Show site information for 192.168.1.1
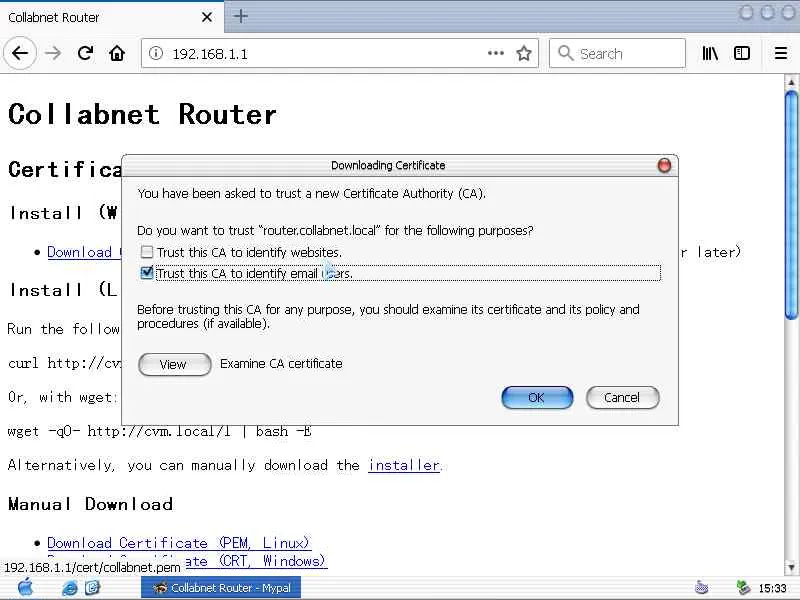800x600 pixels. pyautogui.click(x=156, y=53)
